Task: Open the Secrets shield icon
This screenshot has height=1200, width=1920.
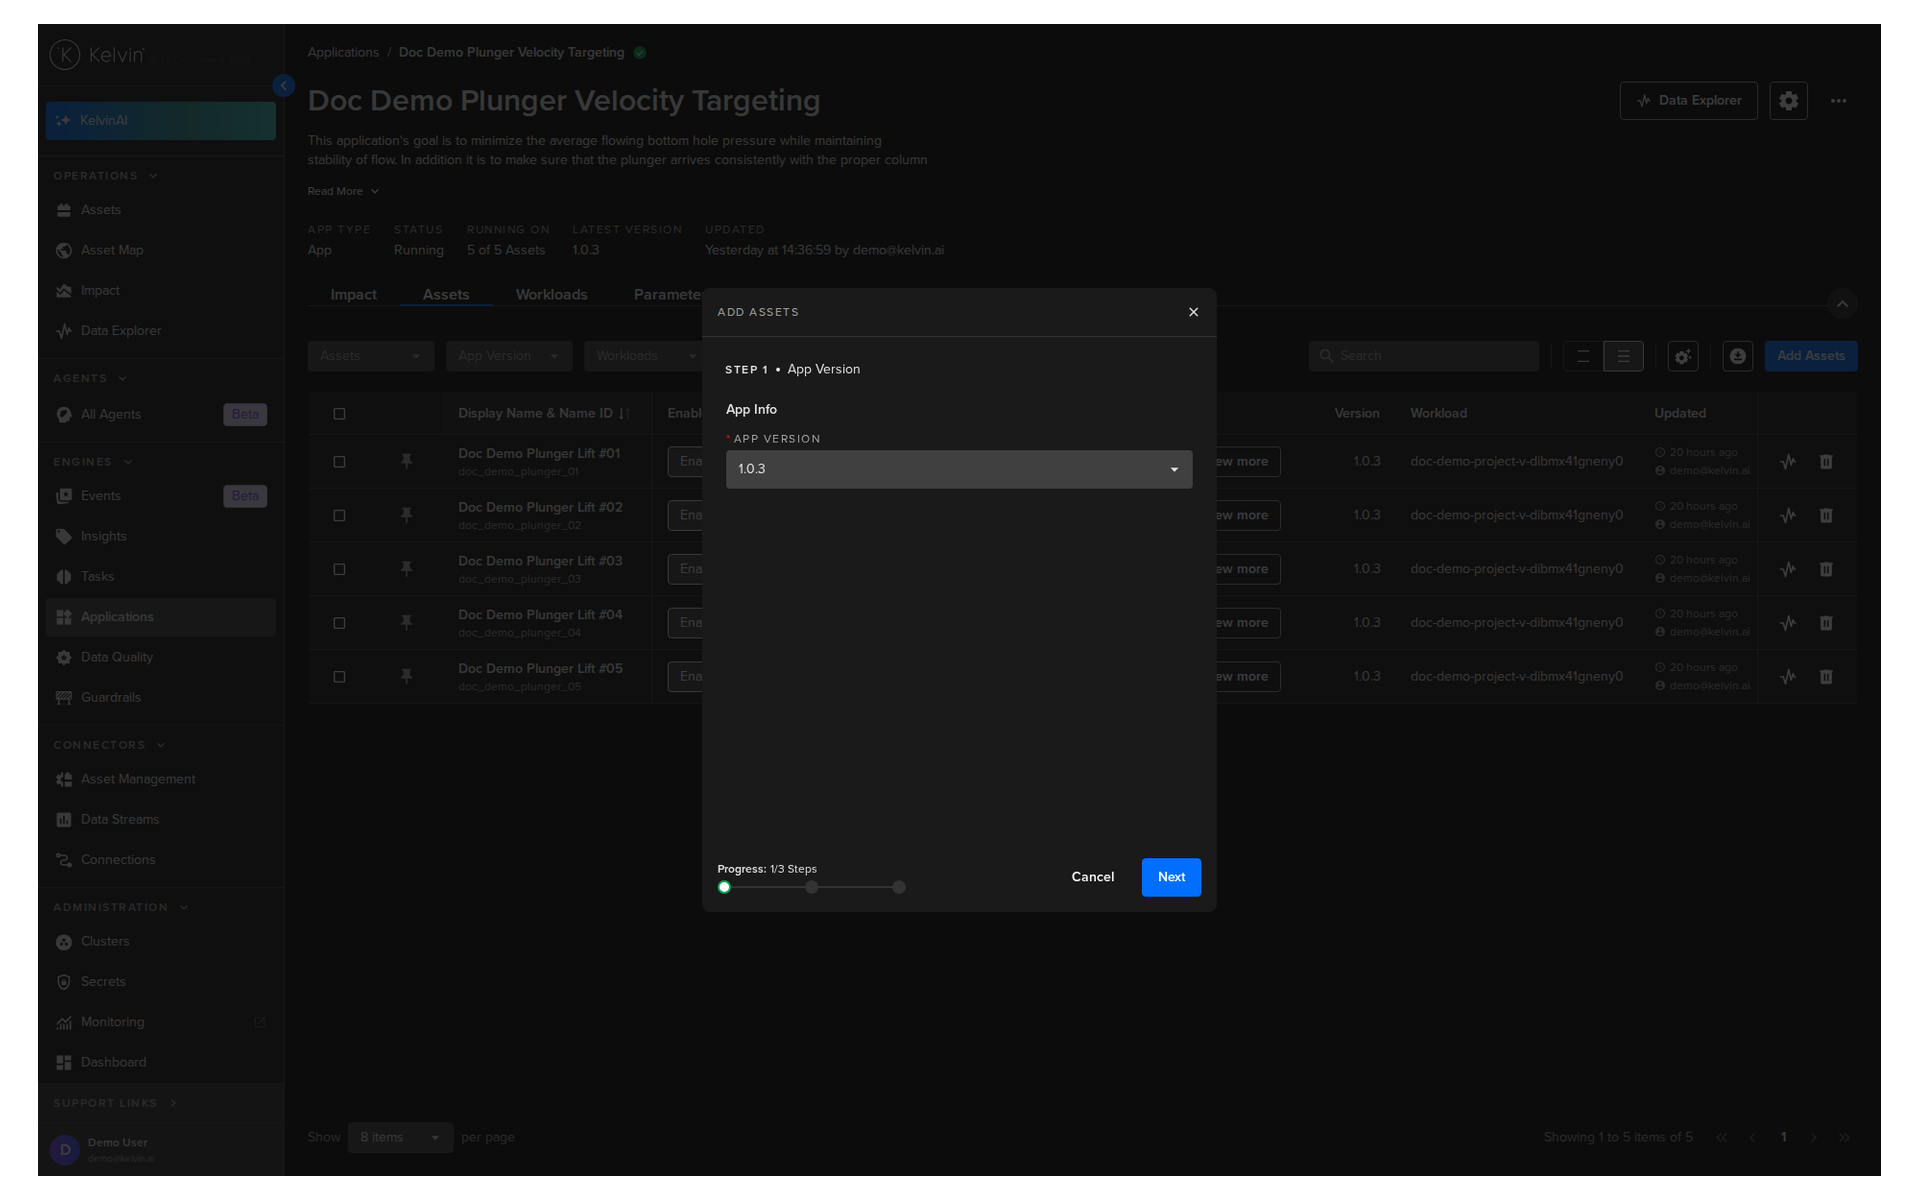Action: click(64, 982)
